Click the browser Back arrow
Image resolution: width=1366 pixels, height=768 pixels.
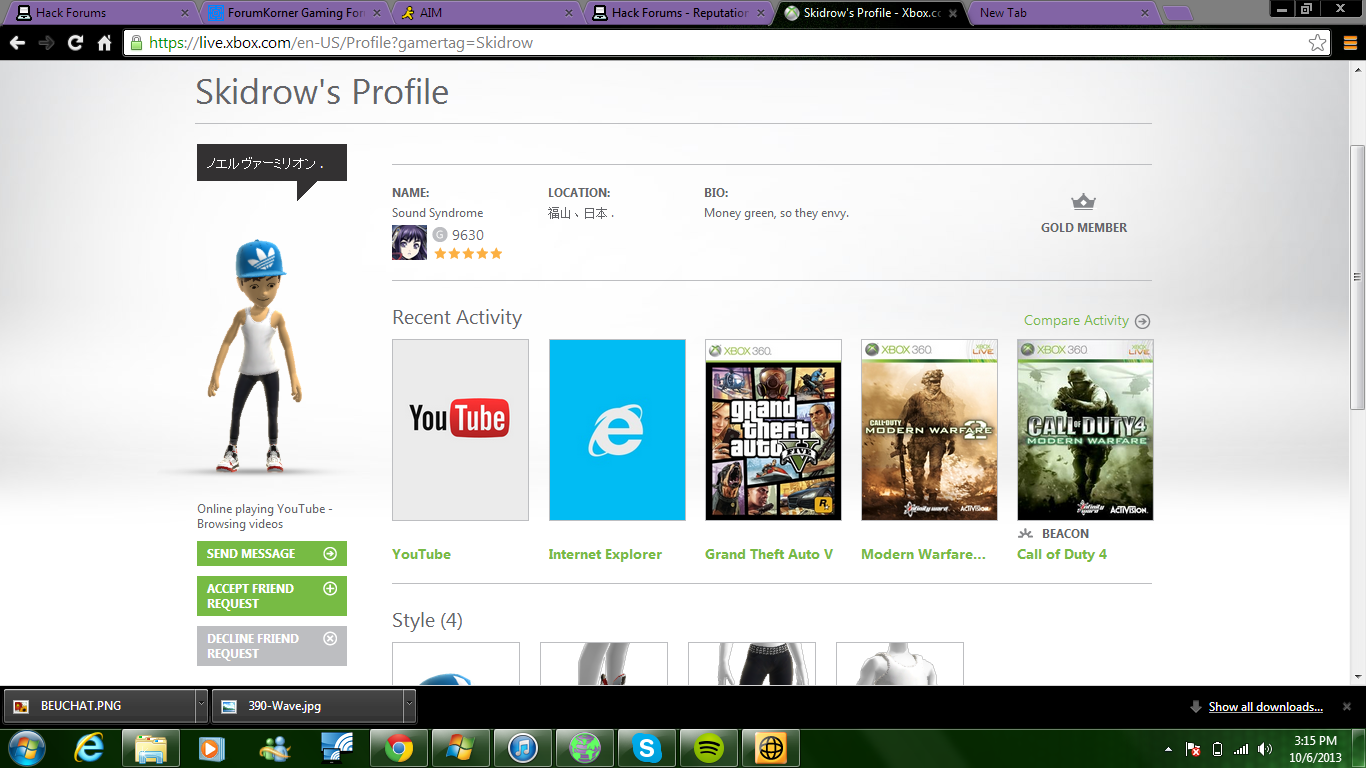coord(17,43)
